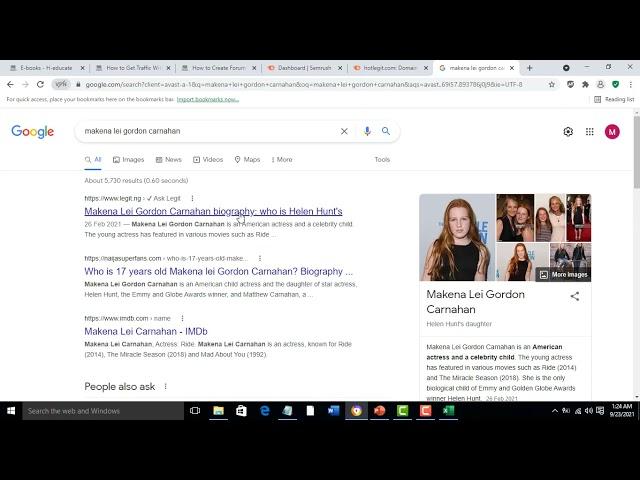
Task: Open the Chrome profile avatar icon
Action: click(x=600, y=84)
